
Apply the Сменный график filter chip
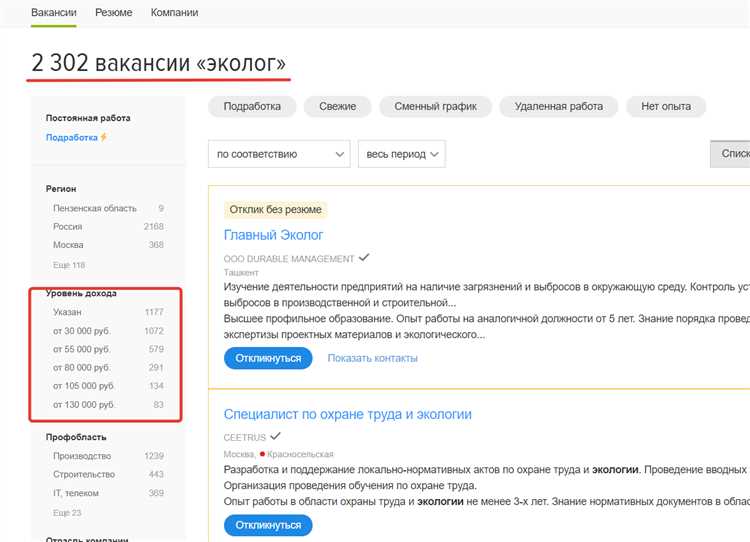tap(435, 106)
